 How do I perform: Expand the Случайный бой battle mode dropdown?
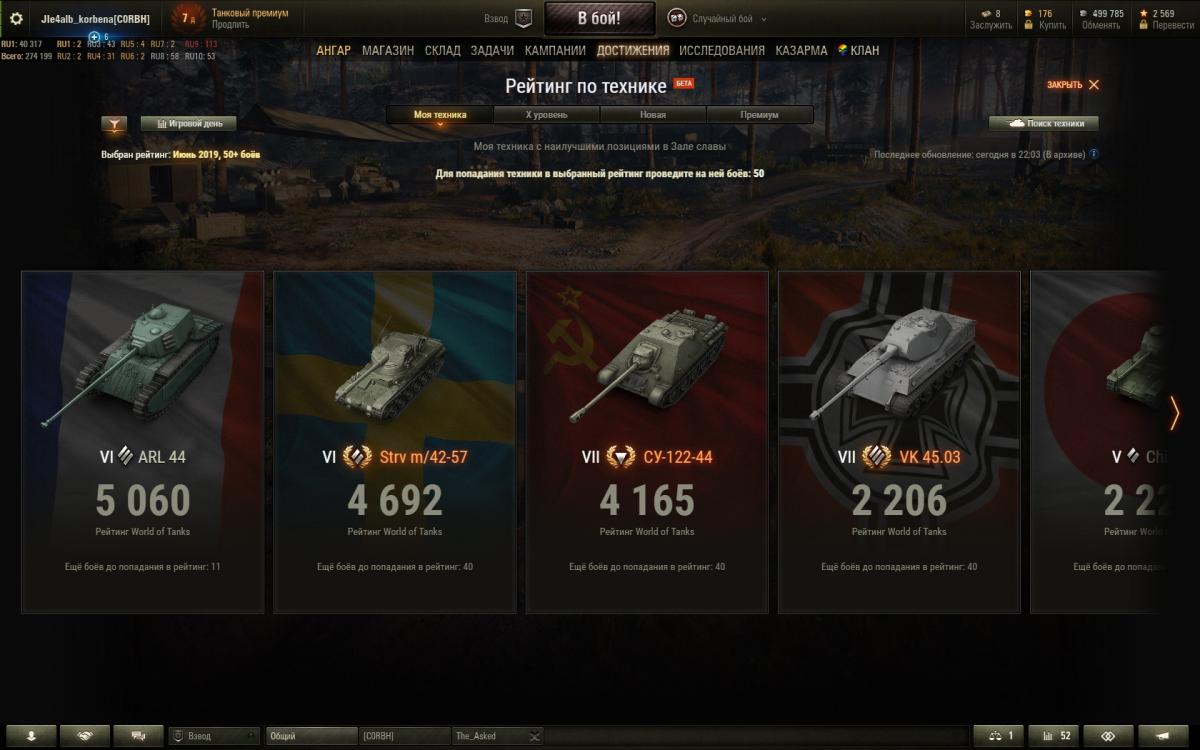point(717,19)
